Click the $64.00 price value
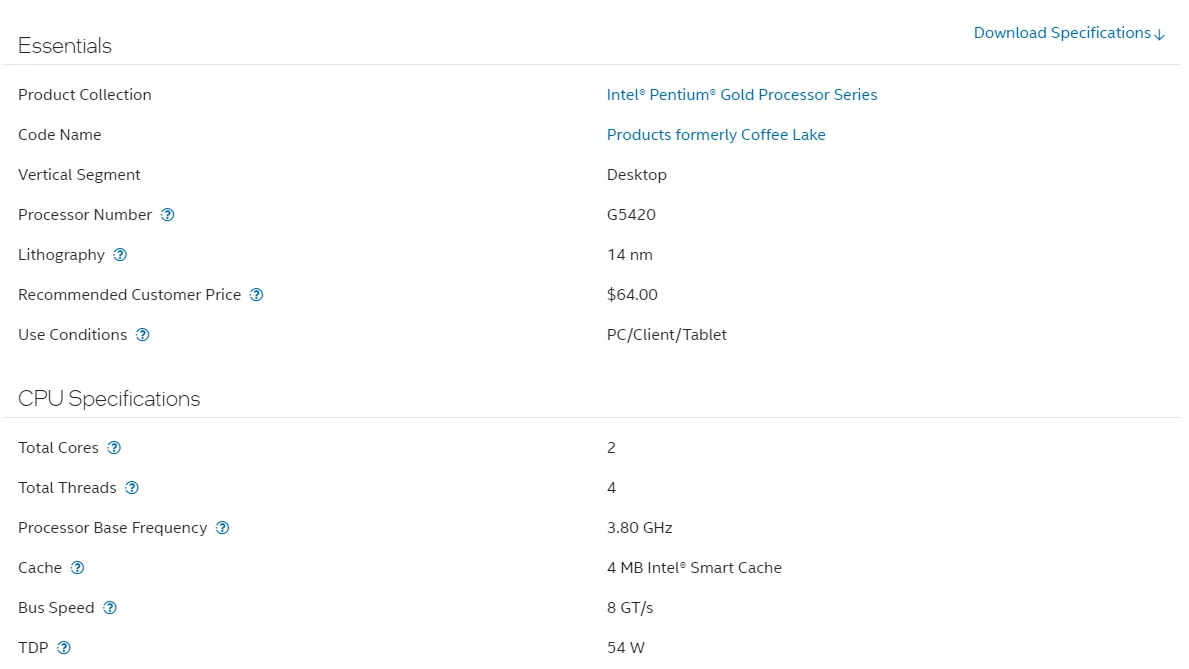Screen dimensions: 1189x669 click(x=632, y=295)
